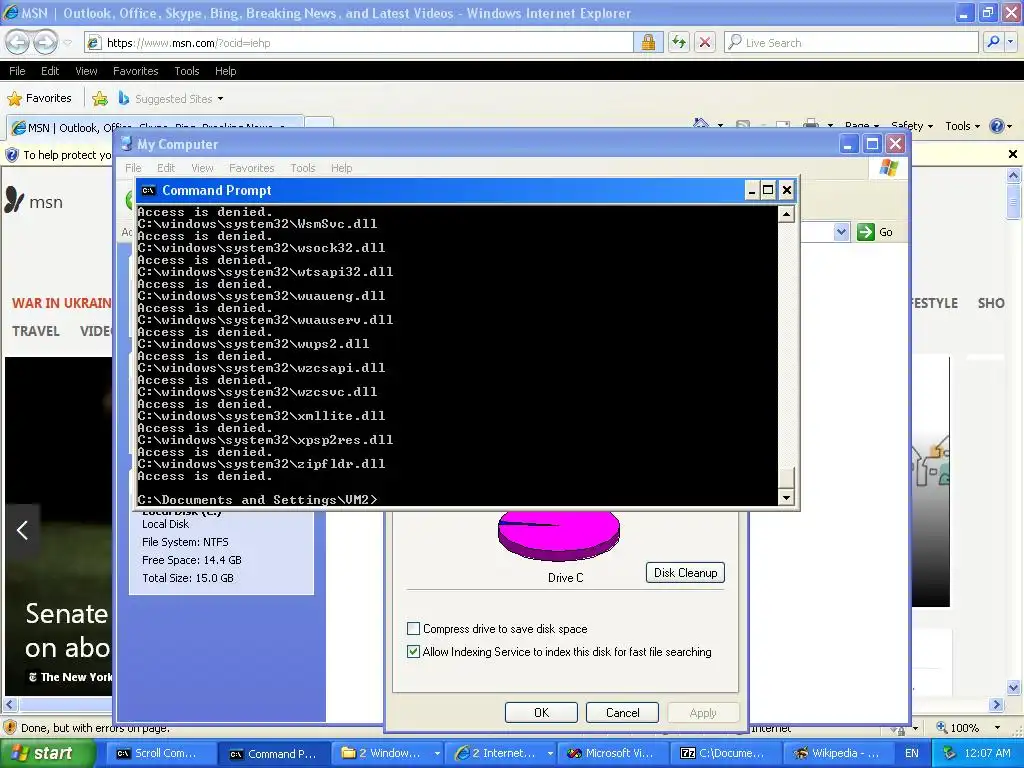Switch to Microsoft Vi... taskbar item
1024x768 pixels.
pos(615,753)
